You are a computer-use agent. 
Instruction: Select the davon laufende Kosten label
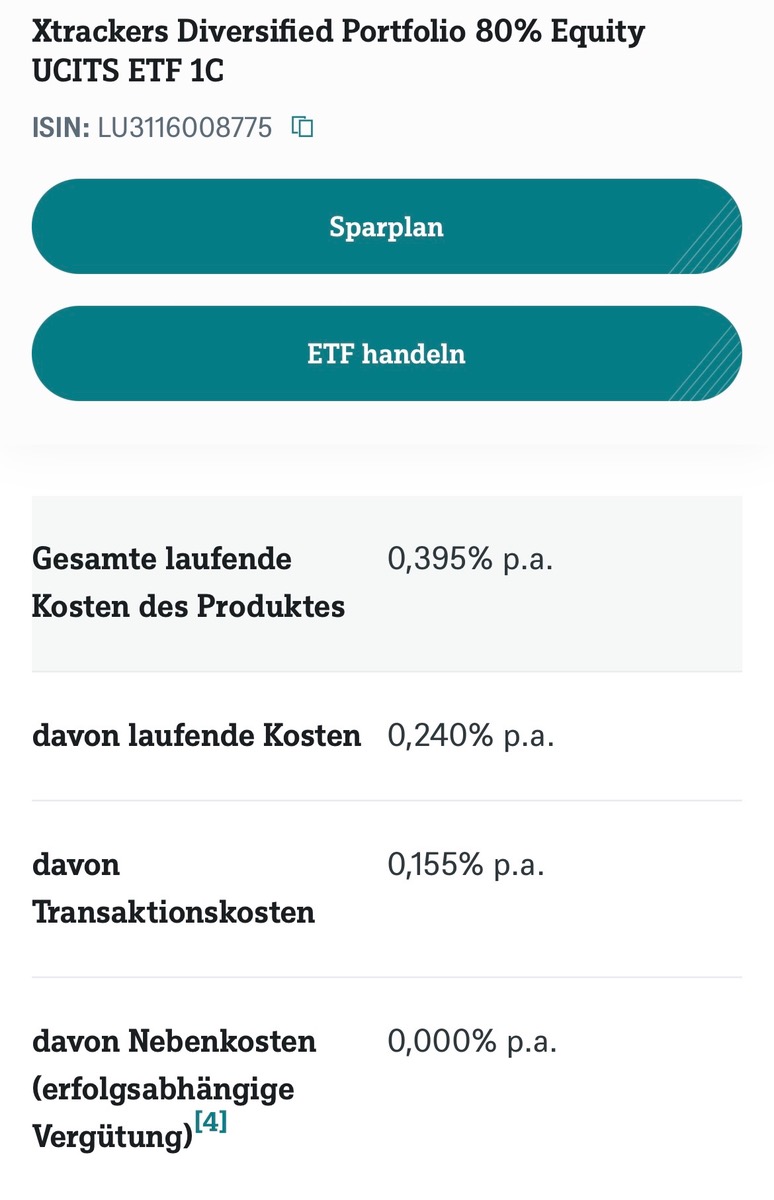tap(197, 736)
